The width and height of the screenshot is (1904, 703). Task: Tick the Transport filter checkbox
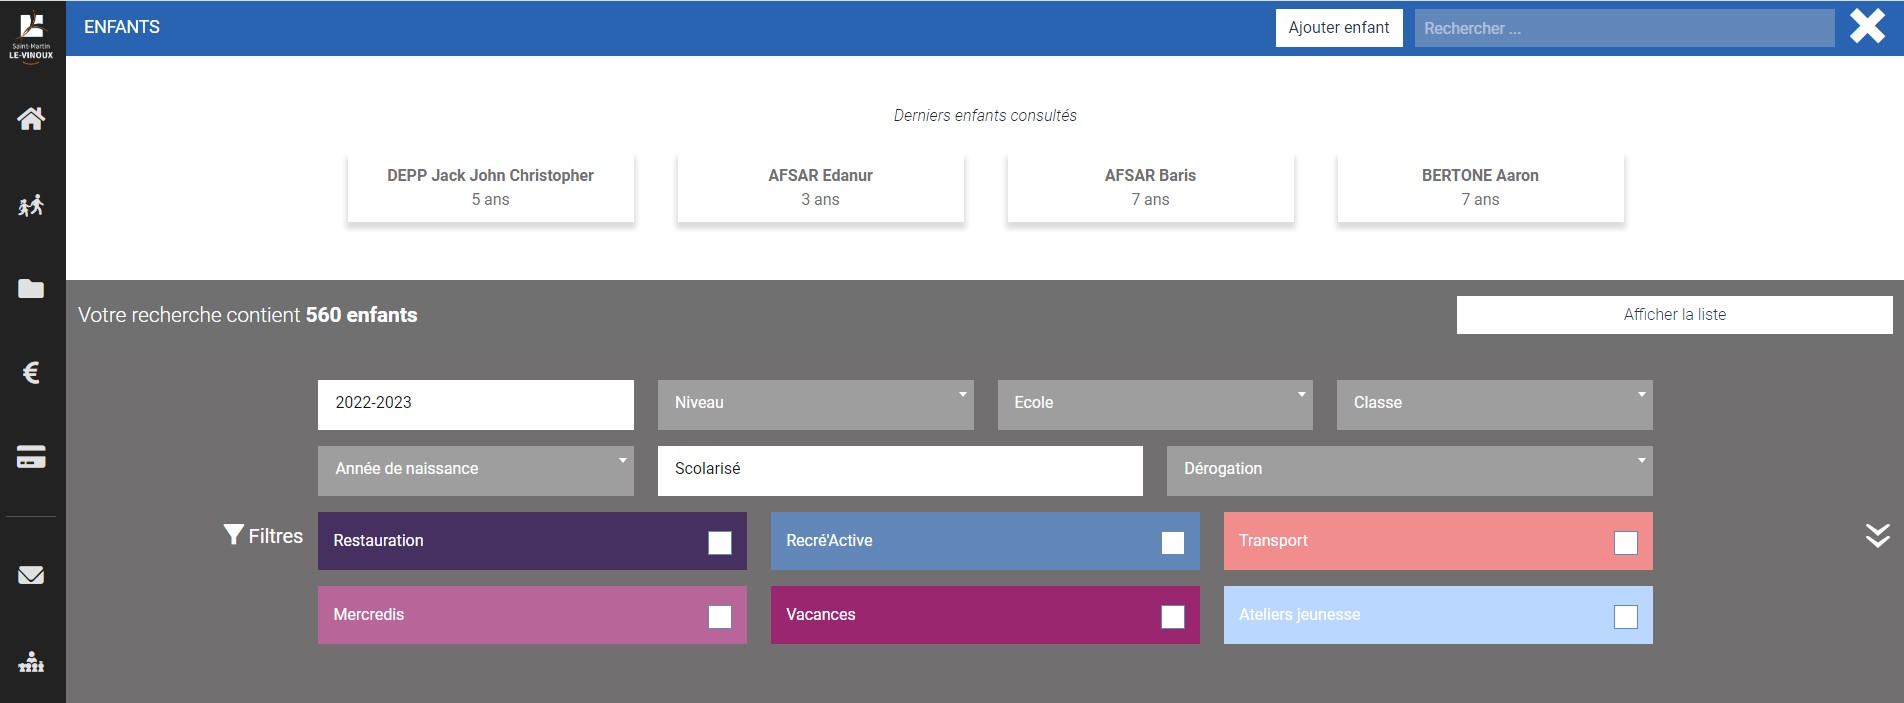coord(1625,542)
